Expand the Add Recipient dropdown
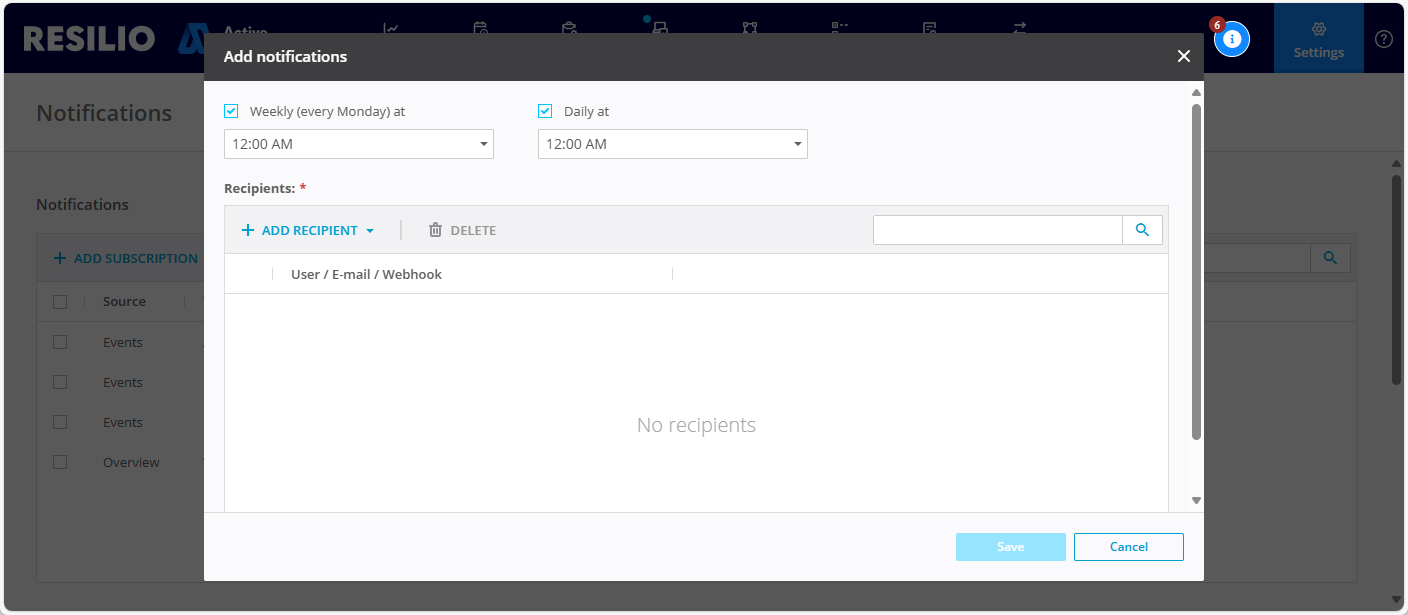This screenshot has height=615, width=1408. click(x=307, y=229)
